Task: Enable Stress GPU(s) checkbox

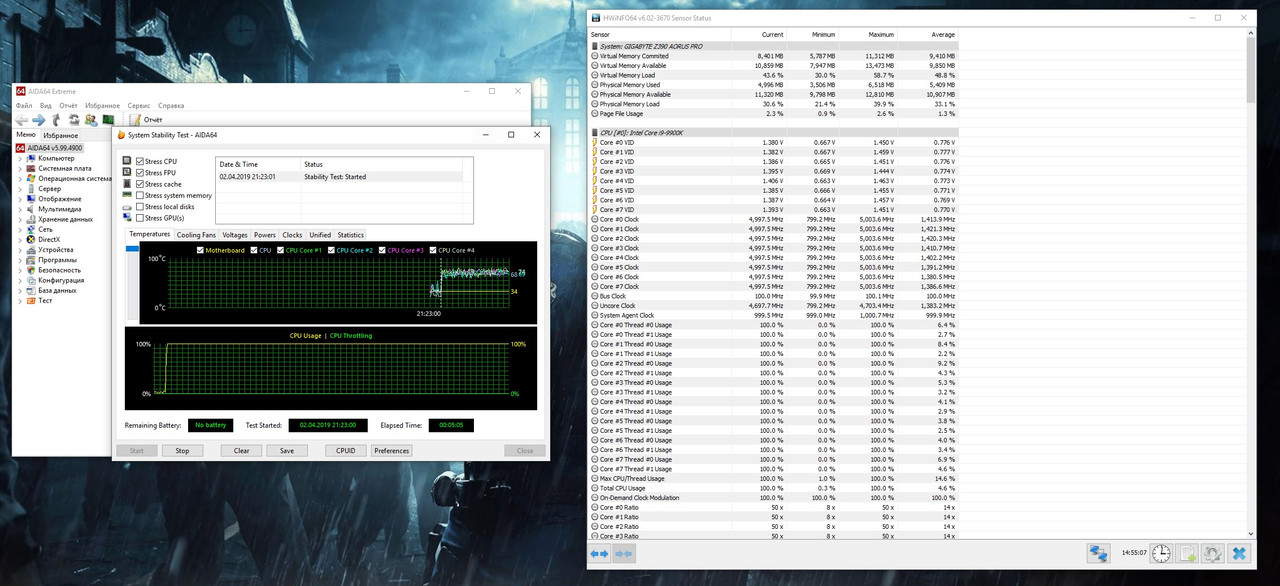Action: 140,218
